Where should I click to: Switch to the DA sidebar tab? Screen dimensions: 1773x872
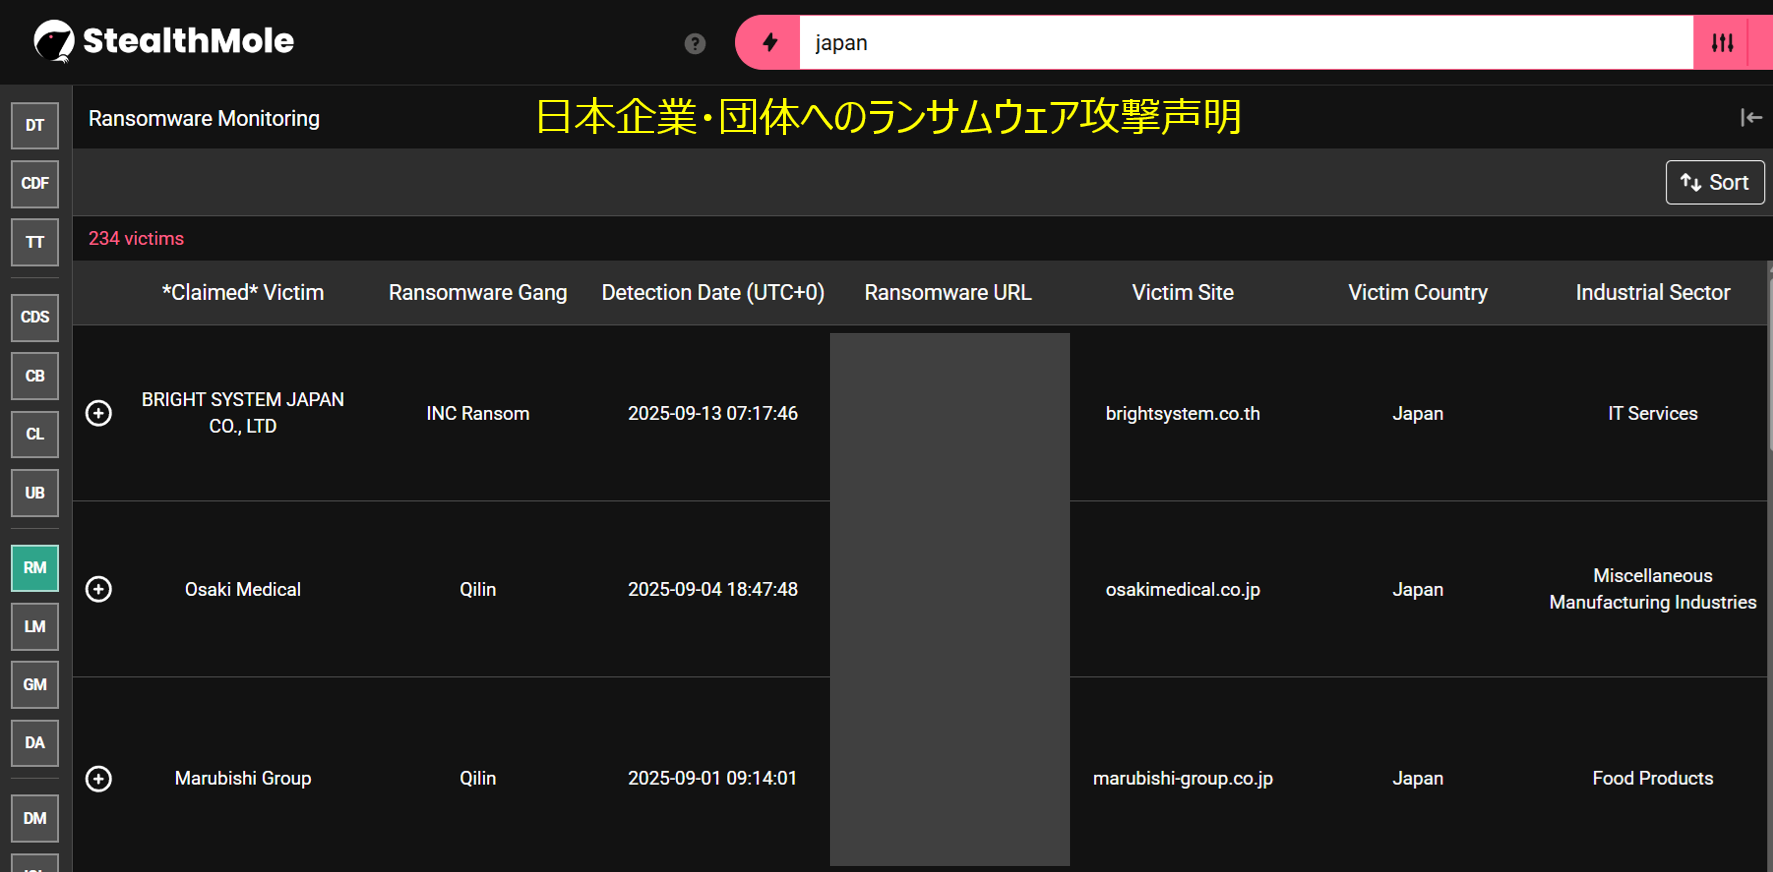pos(35,743)
